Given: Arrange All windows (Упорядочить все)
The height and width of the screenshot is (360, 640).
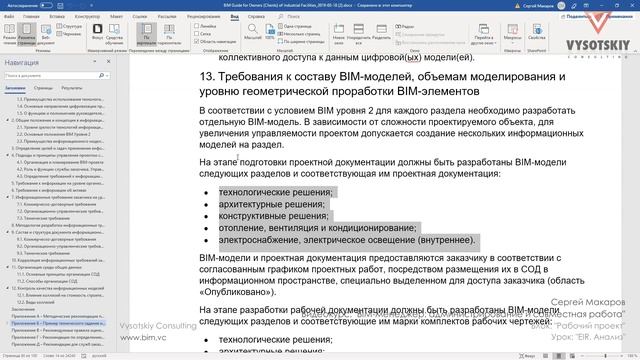Looking at the screenshot, I should click(358, 34).
